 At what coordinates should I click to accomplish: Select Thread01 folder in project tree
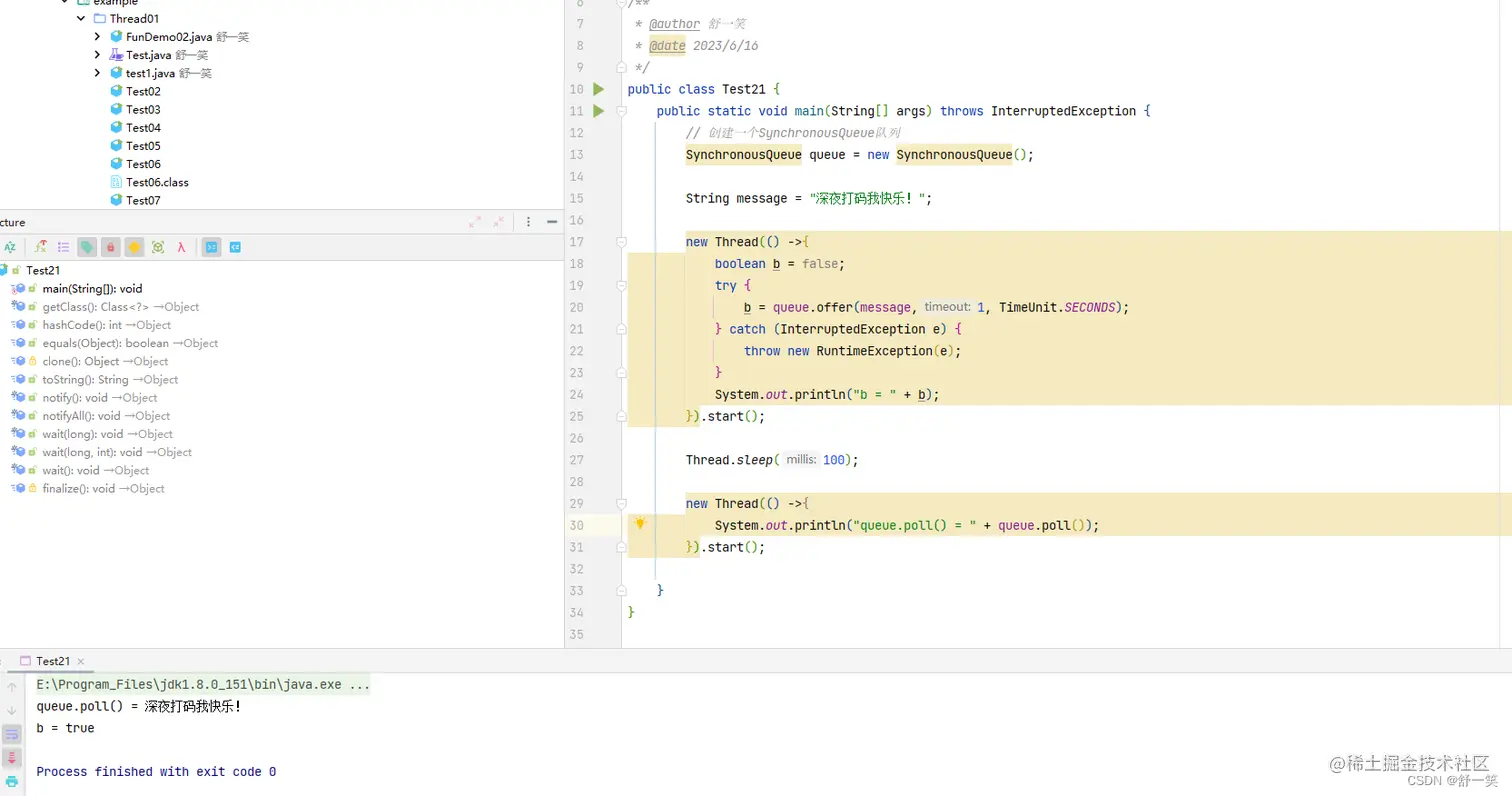[x=134, y=19]
